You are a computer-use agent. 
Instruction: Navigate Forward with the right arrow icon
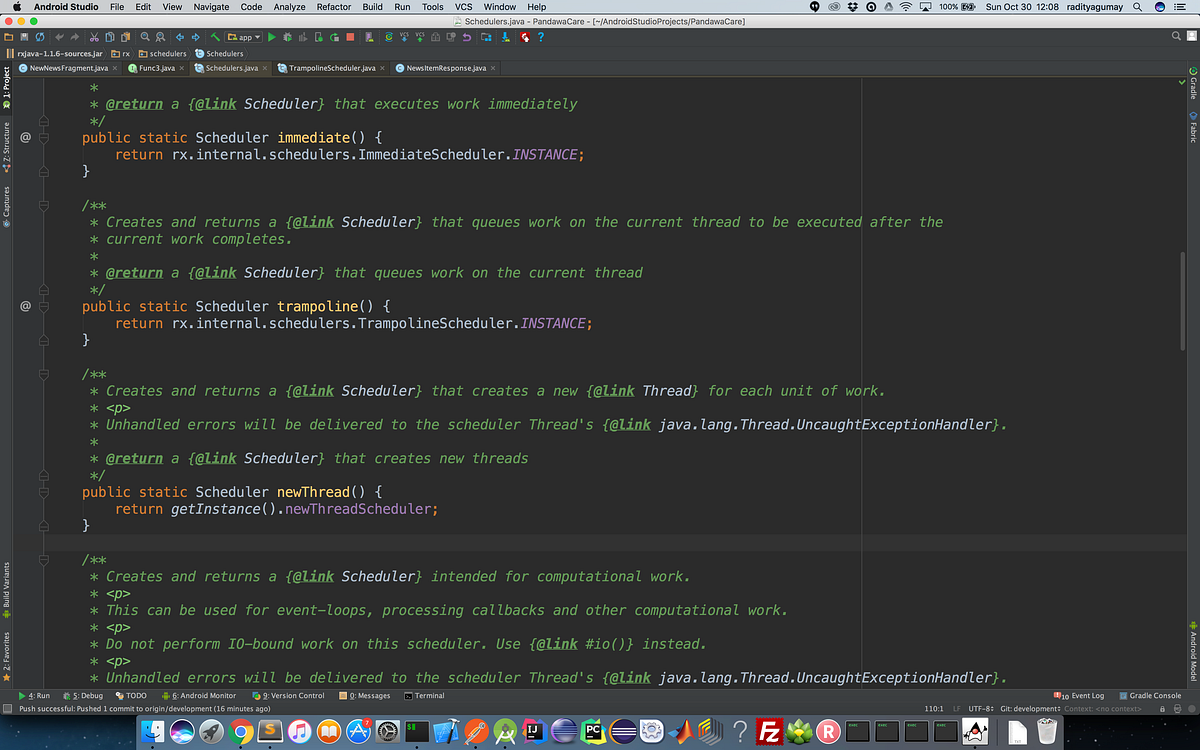coord(196,37)
